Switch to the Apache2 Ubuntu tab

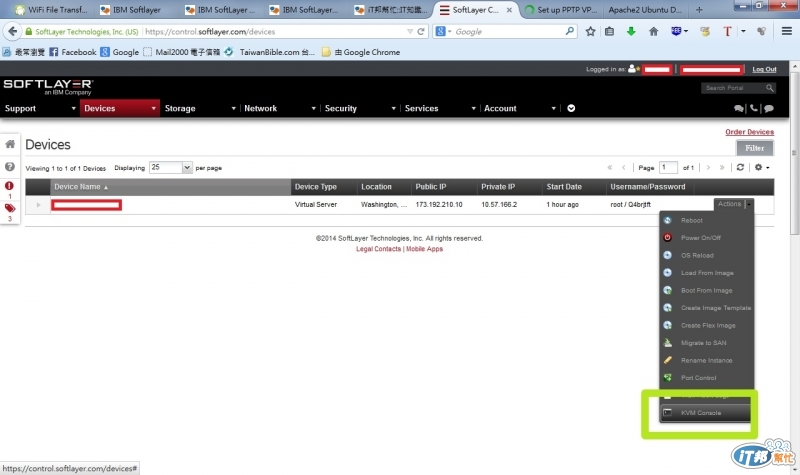coord(645,10)
